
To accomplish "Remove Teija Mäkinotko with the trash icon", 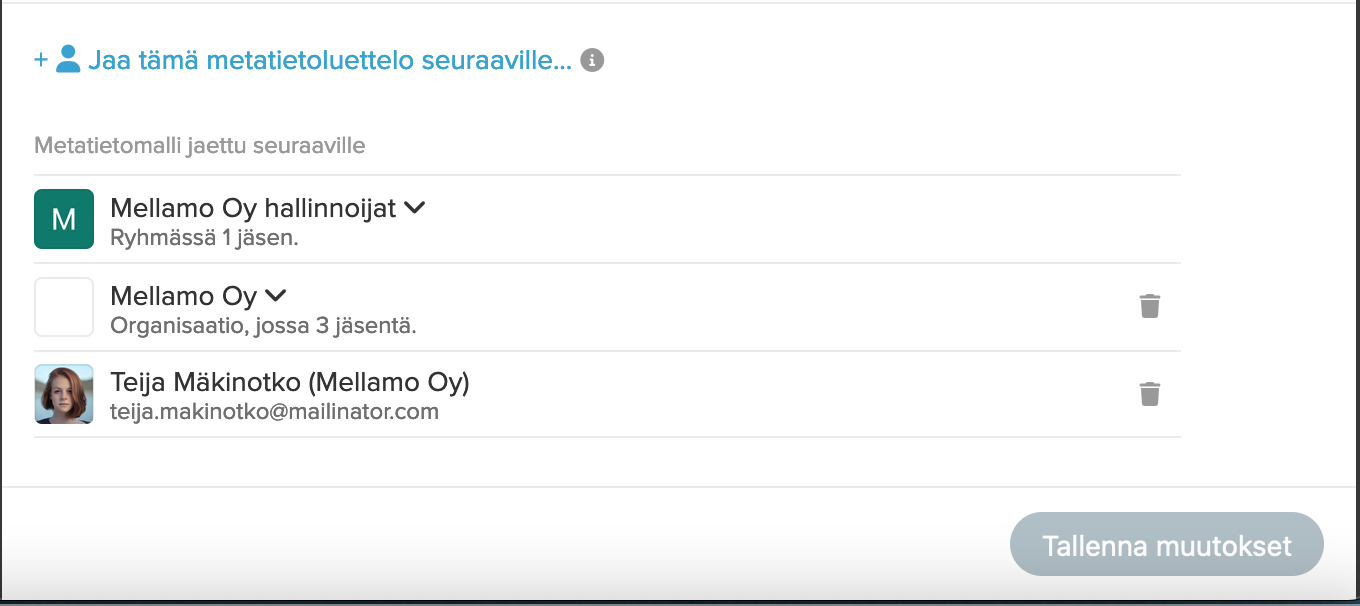I will 1150,394.
